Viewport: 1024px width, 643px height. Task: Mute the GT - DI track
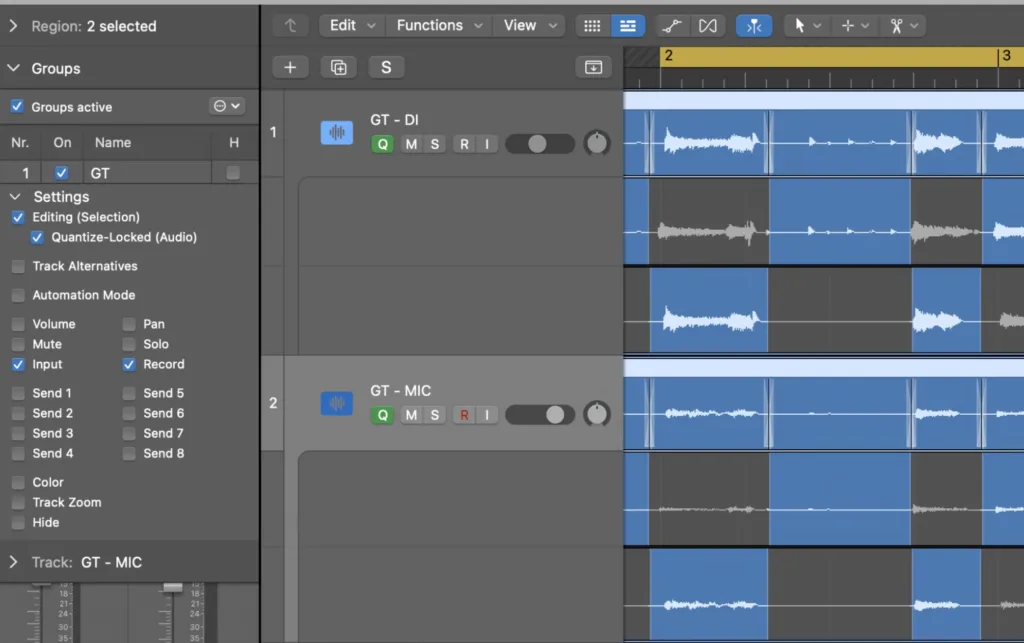coord(411,144)
